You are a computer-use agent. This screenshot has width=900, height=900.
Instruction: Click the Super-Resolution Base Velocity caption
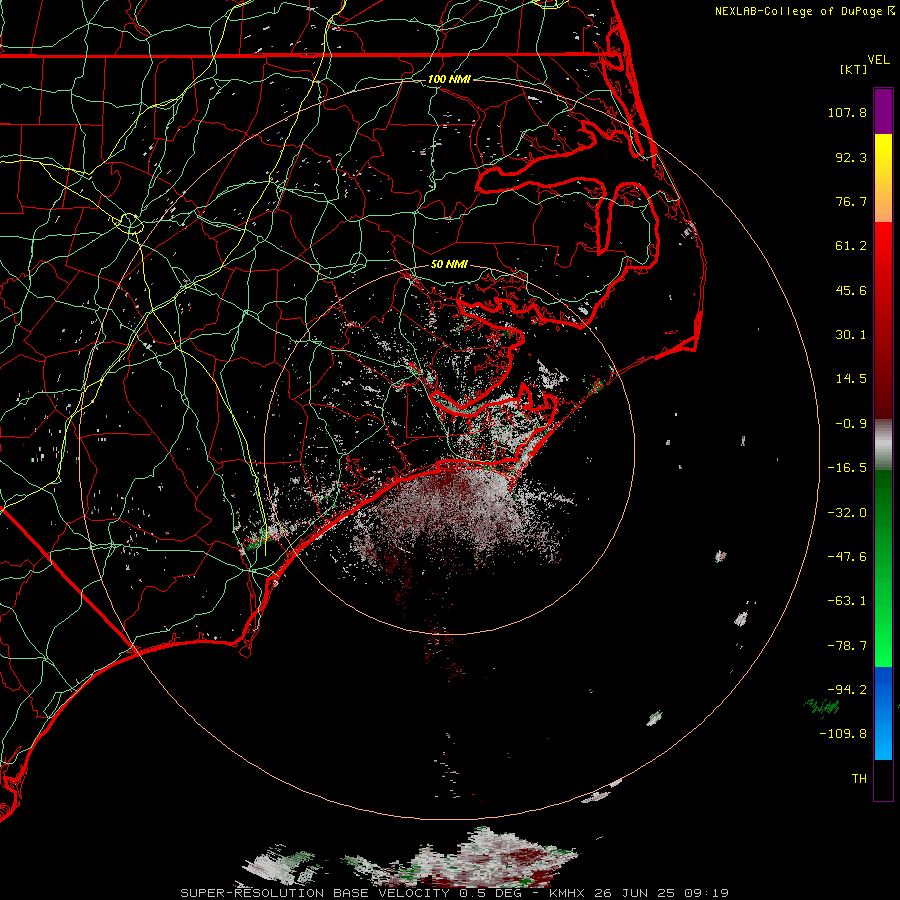tap(454, 893)
